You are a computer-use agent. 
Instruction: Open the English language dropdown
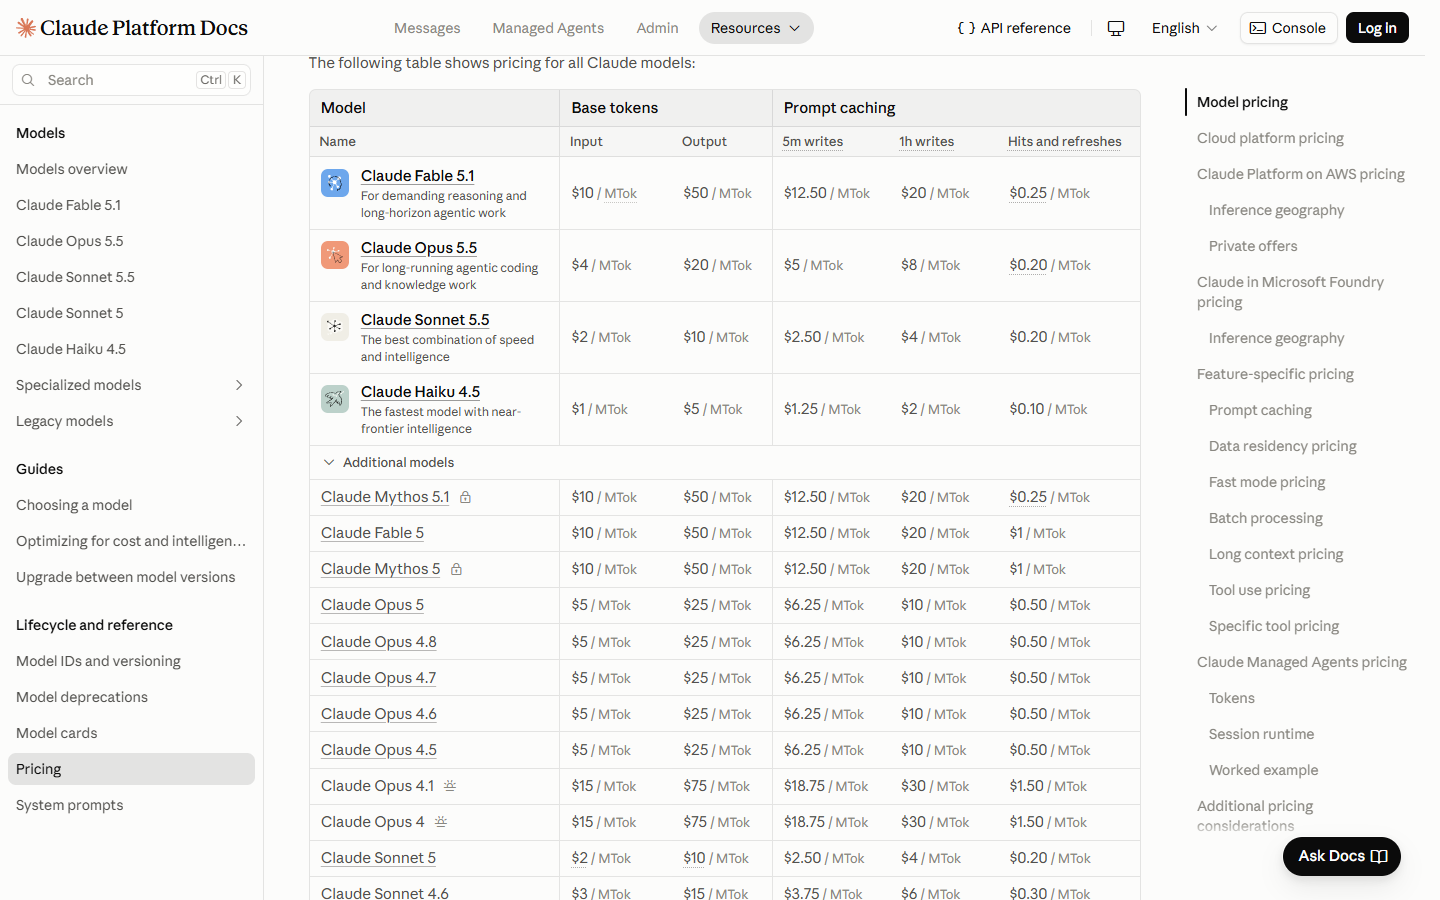click(x=1184, y=28)
